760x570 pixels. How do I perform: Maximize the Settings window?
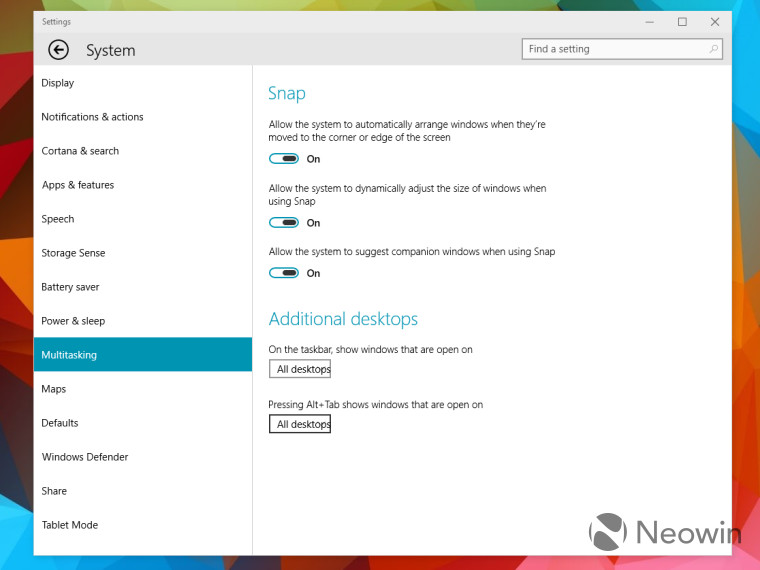[682, 21]
